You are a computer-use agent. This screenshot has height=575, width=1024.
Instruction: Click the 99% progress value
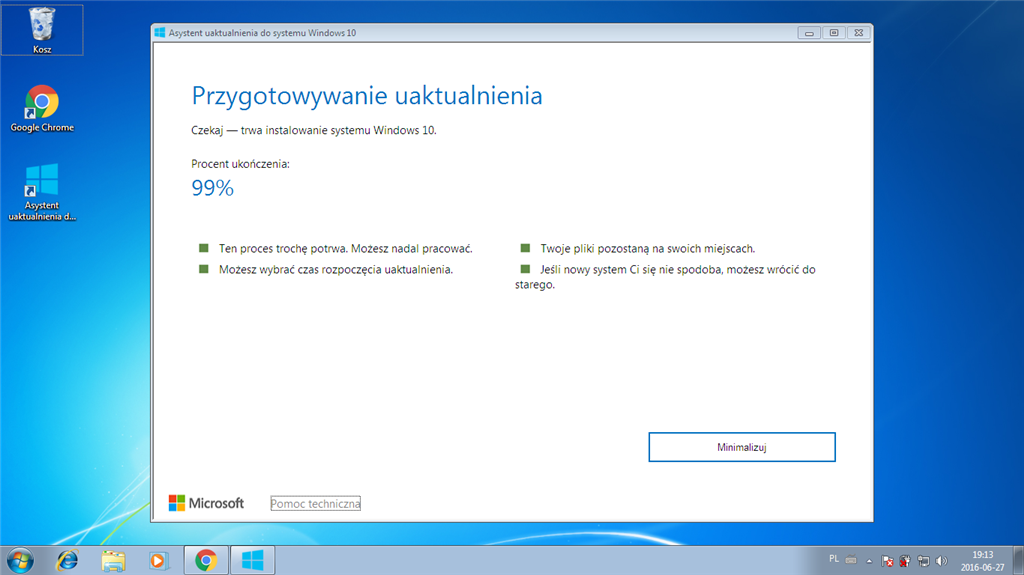point(212,188)
